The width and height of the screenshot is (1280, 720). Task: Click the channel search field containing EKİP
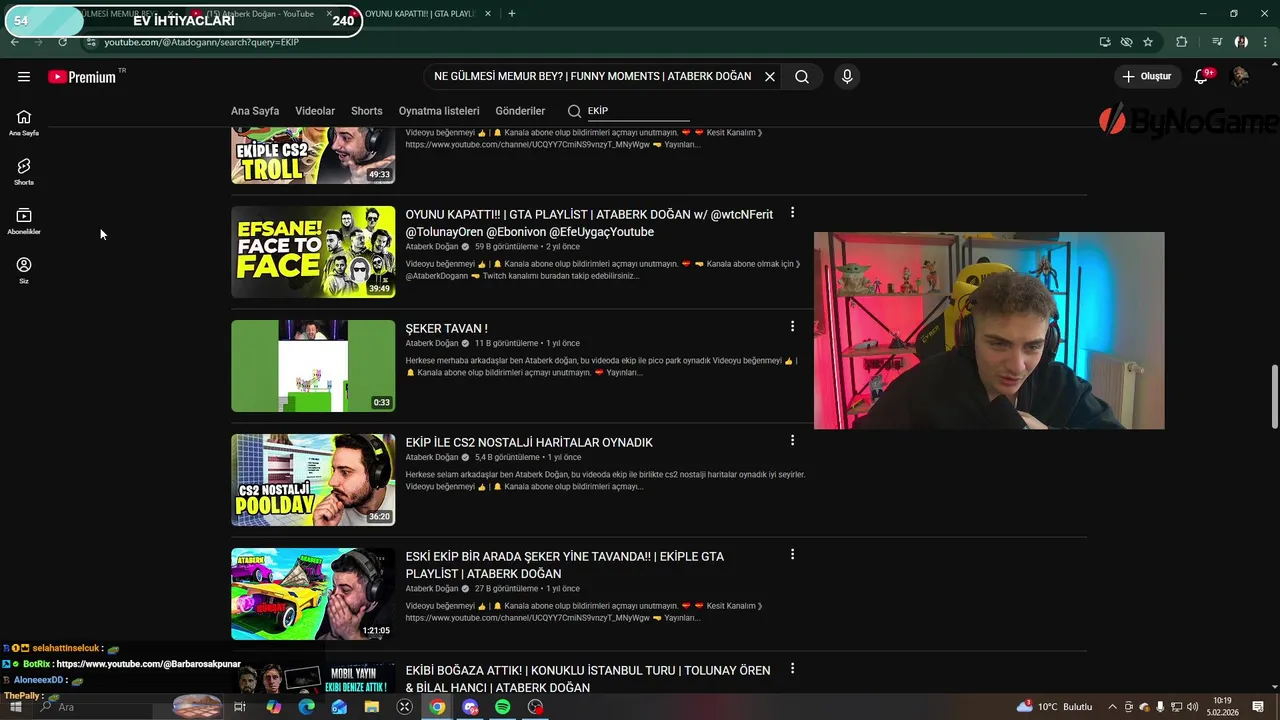tap(638, 111)
